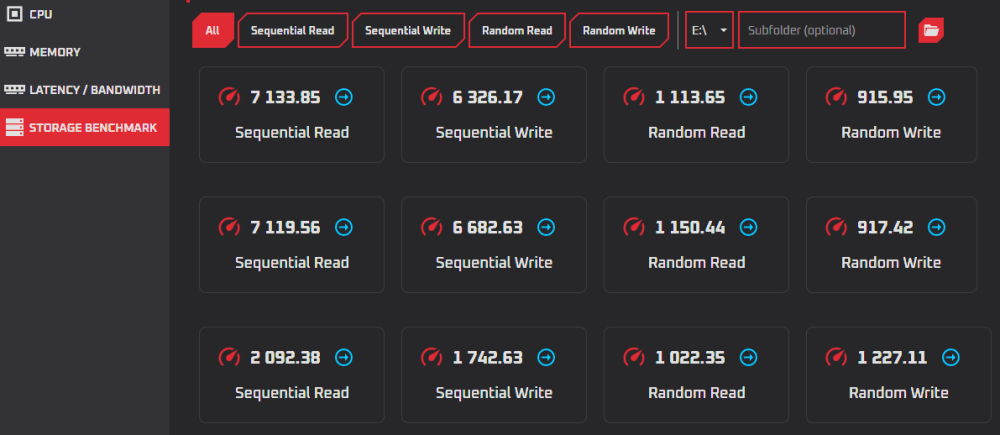Open the E:\ drive dropdown
Image resolution: width=1000 pixels, height=435 pixels.
pos(709,30)
